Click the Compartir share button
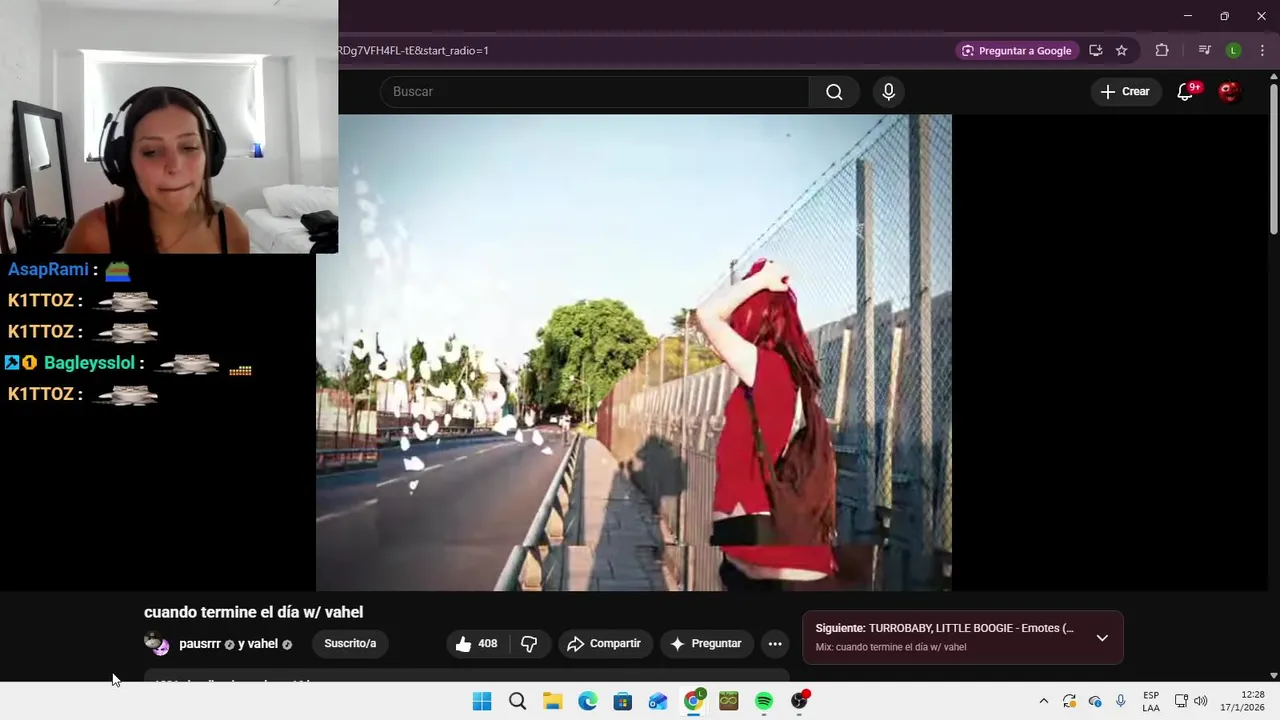 coord(605,644)
